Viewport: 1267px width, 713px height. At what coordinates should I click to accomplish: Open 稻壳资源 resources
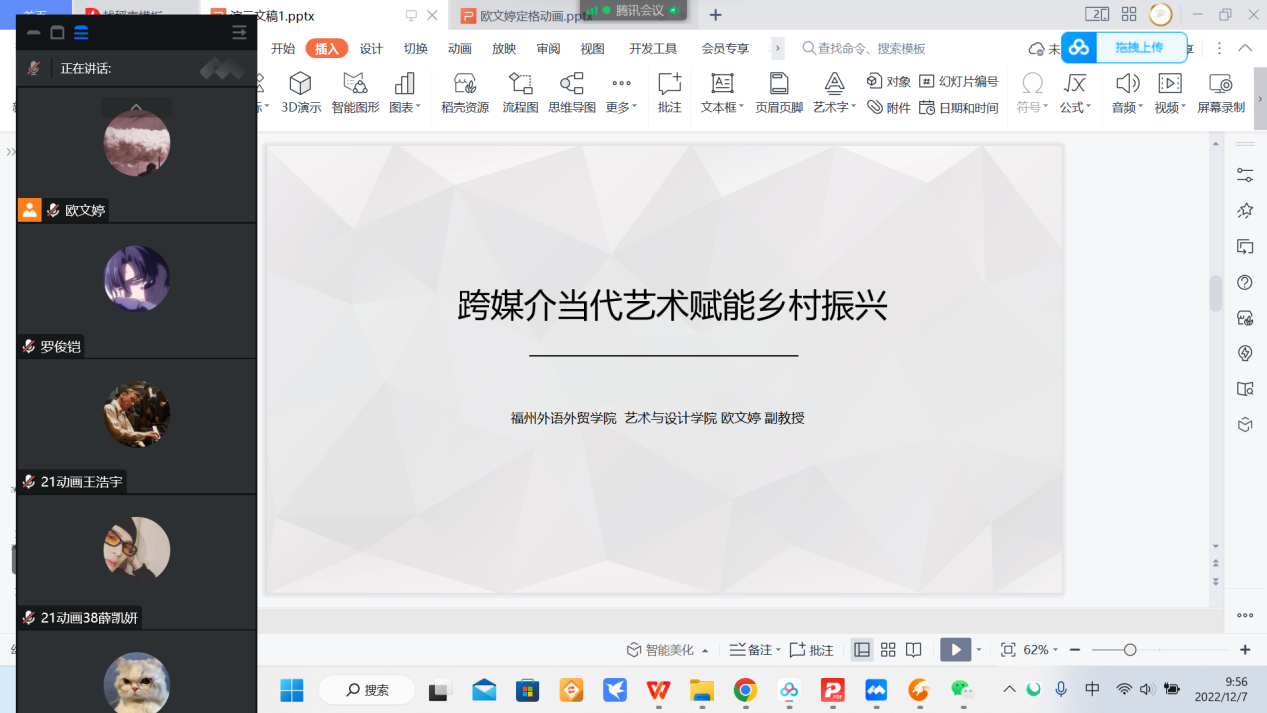click(465, 93)
